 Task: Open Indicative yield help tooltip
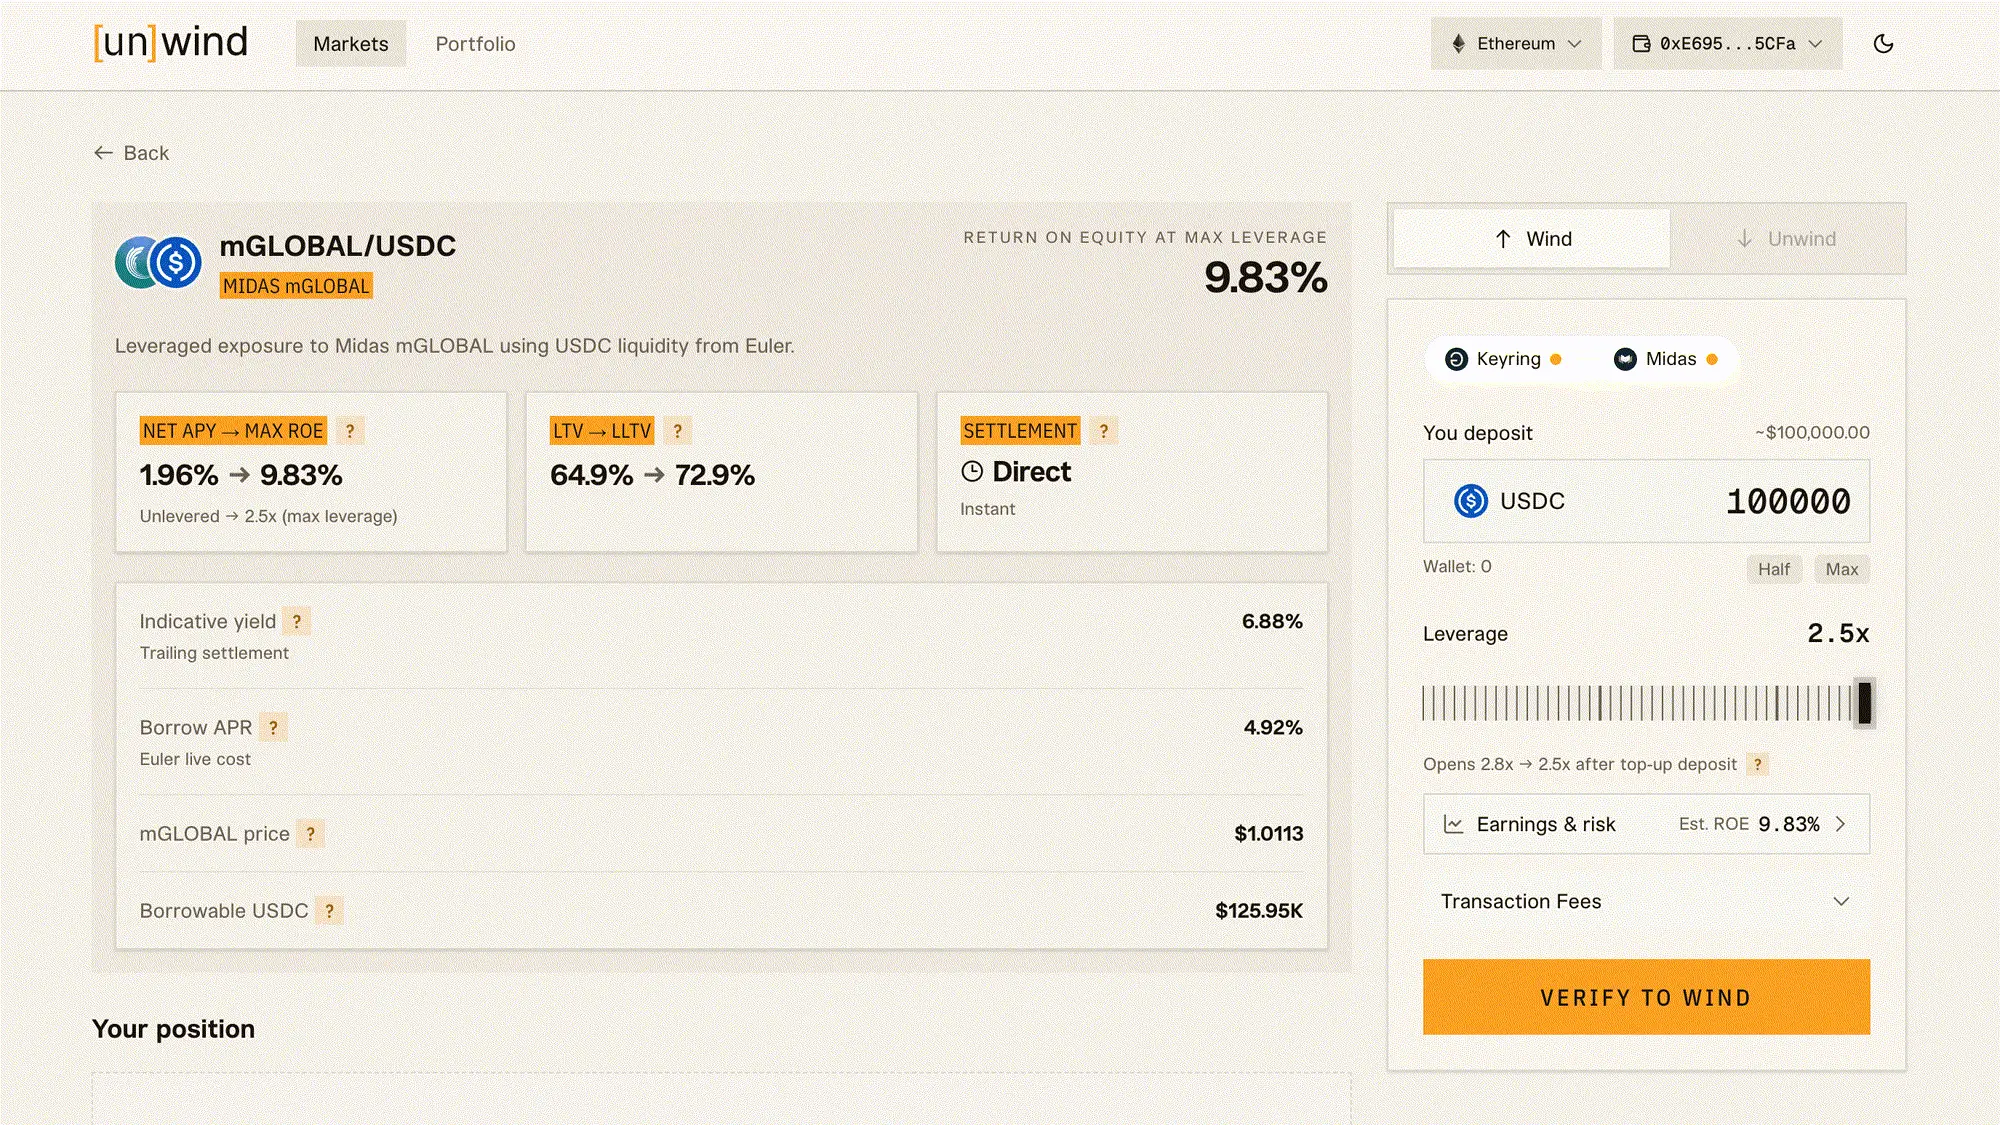click(x=297, y=621)
